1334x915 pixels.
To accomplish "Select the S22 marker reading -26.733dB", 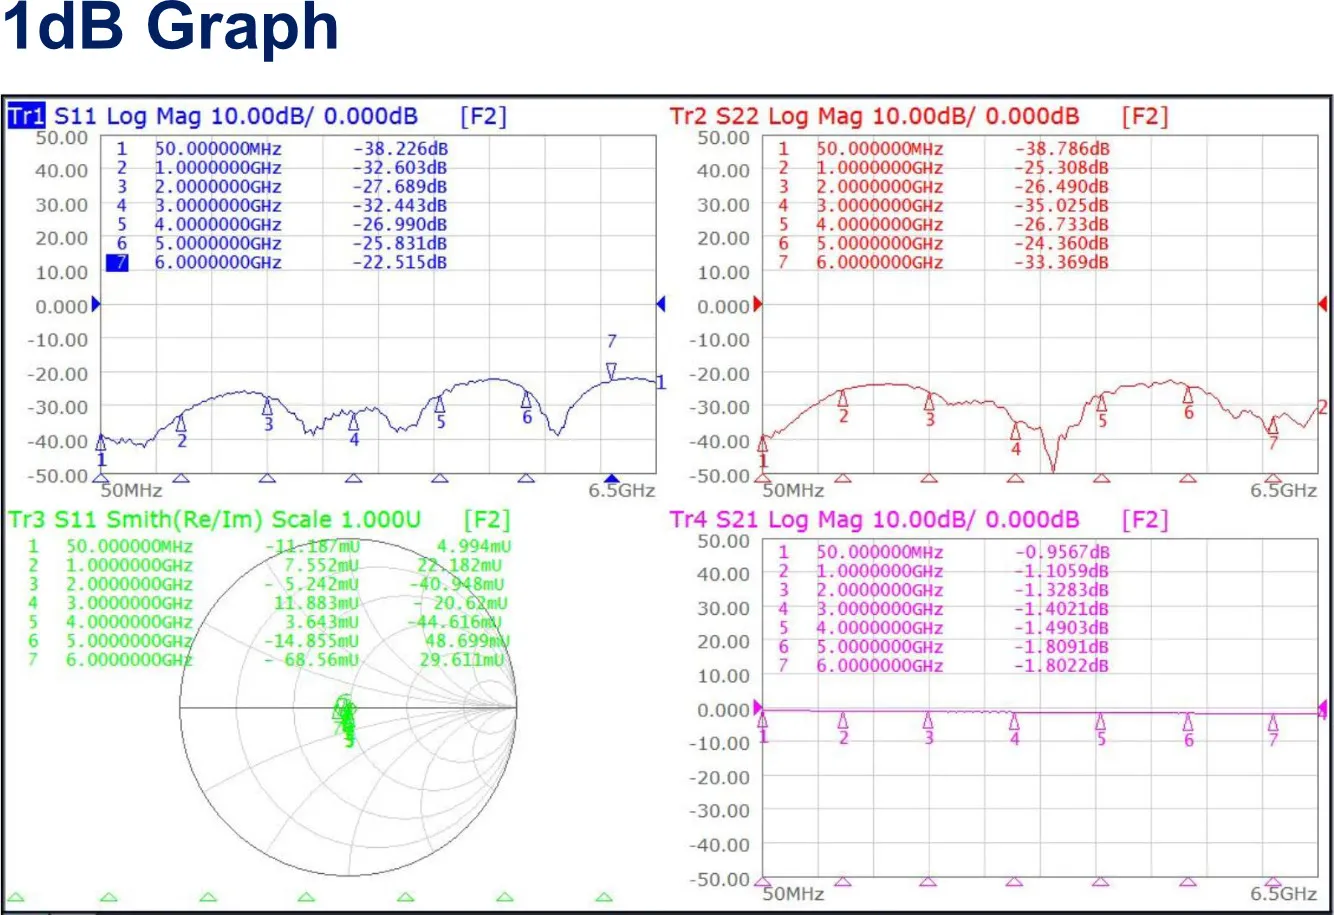I will (1061, 225).
